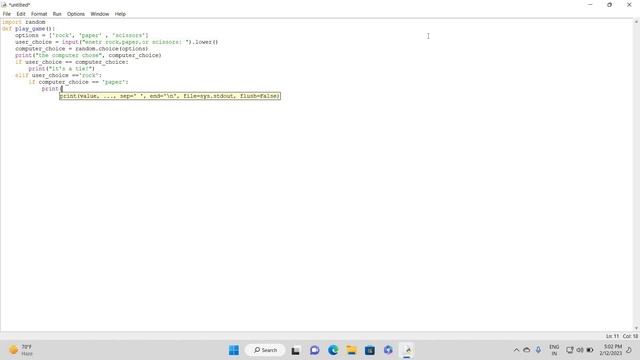Viewport: 640px width, 360px height.
Task: Click the 'computer_choice = random.choice(options)' line
Action: pyautogui.click(x=82, y=49)
